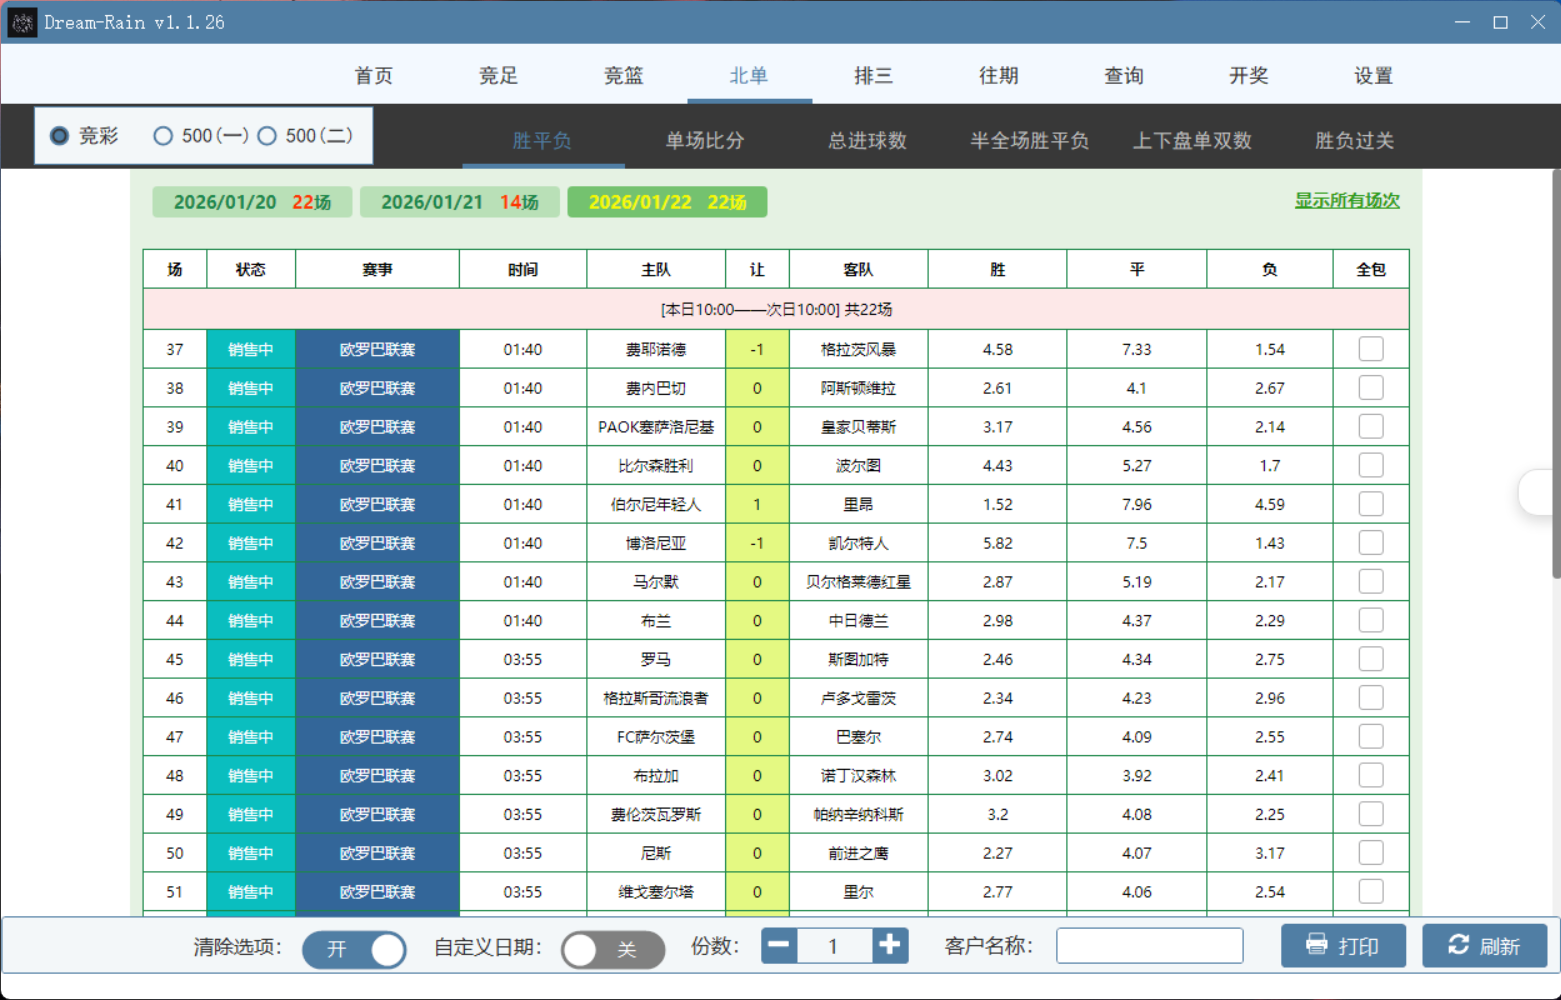Click the 客户名称 input field
The width and height of the screenshot is (1561, 1000).
[1149, 946]
